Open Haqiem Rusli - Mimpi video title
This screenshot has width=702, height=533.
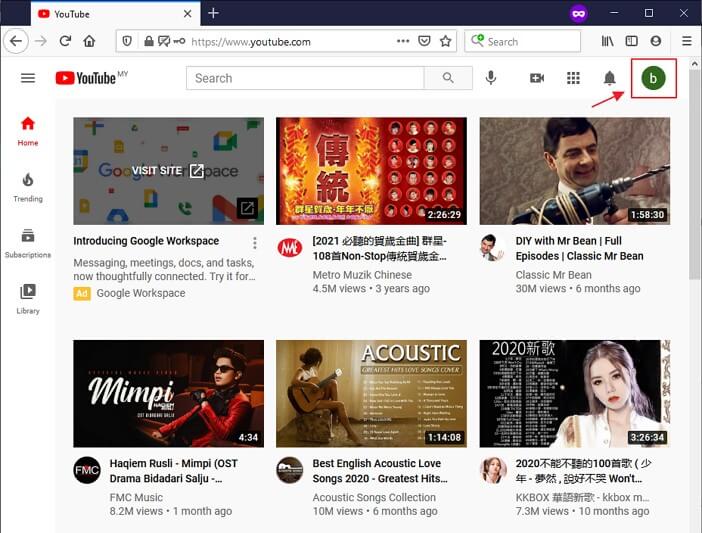pos(174,471)
